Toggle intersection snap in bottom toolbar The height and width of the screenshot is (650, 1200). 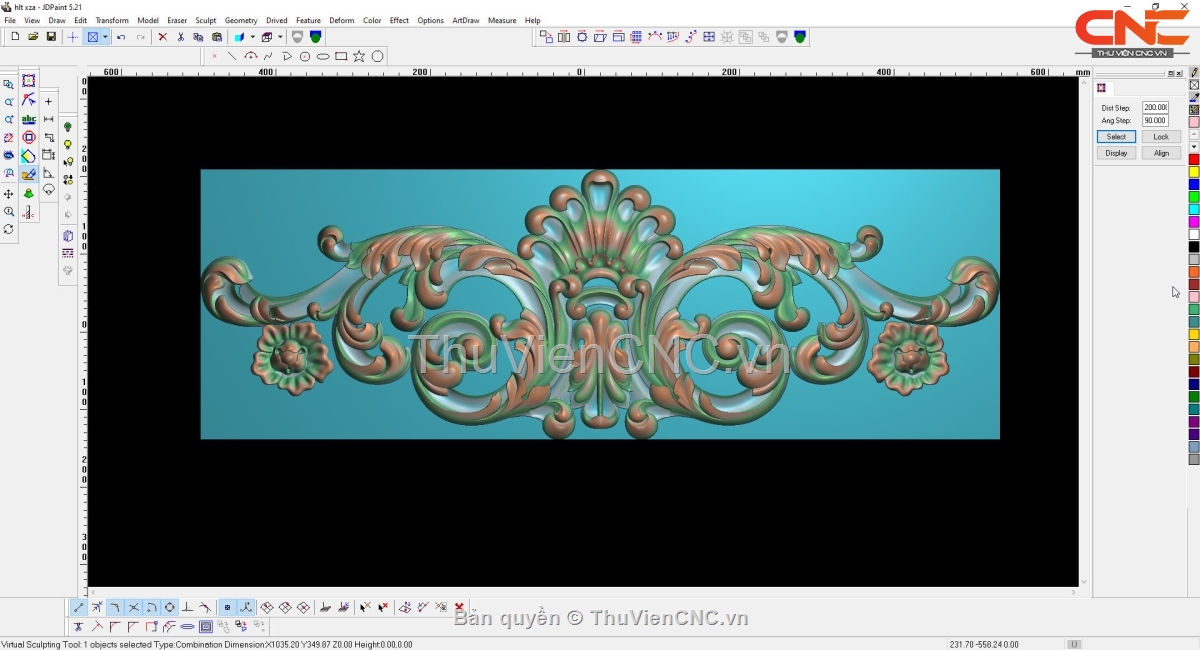coord(133,607)
